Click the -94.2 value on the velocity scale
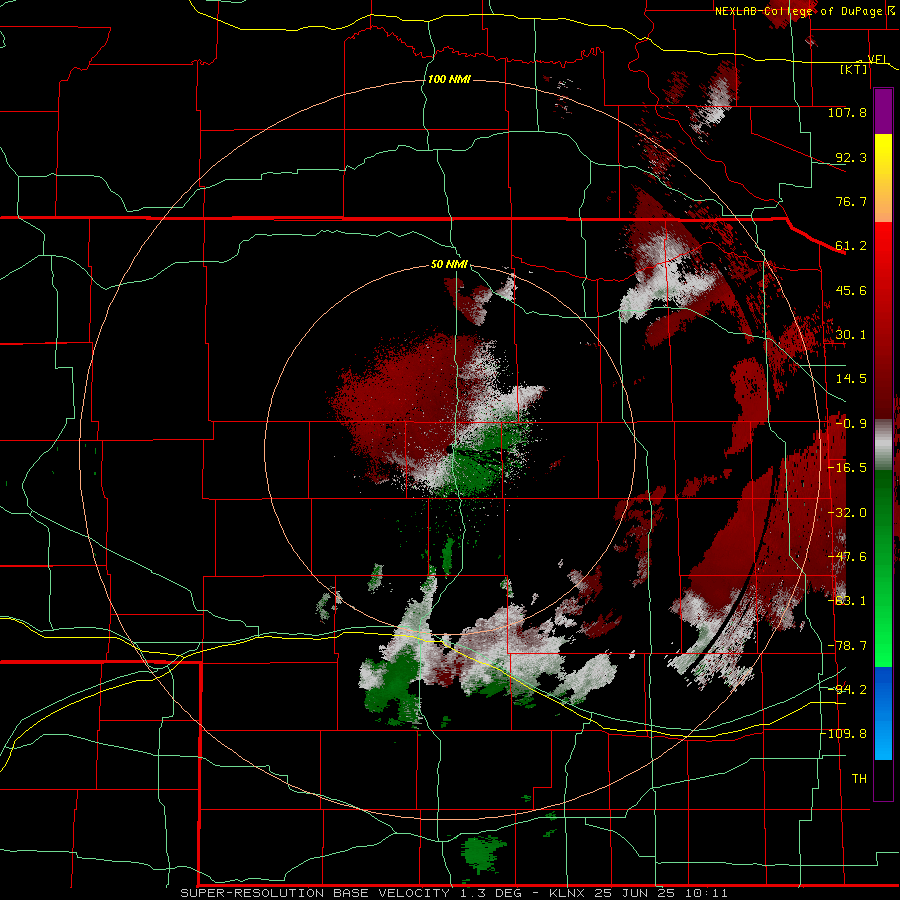Viewport: 900px width, 900px height. pyautogui.click(x=847, y=689)
